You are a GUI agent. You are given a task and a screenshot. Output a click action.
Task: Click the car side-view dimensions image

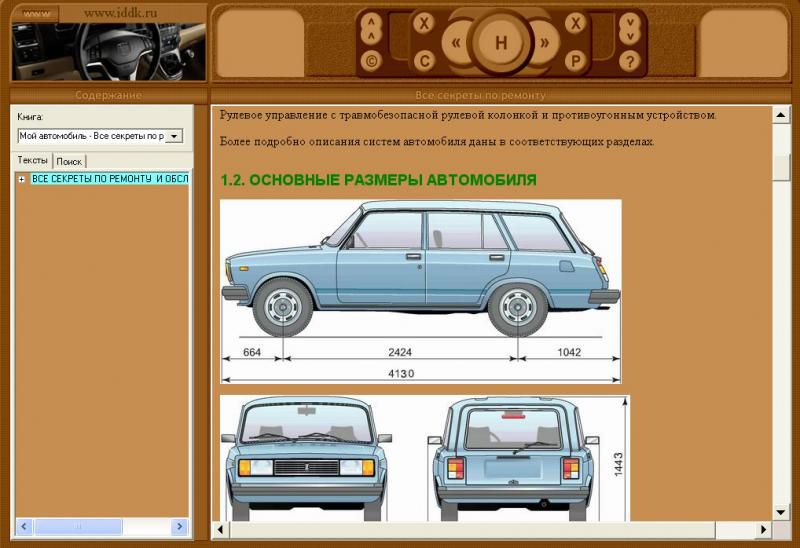pos(420,290)
